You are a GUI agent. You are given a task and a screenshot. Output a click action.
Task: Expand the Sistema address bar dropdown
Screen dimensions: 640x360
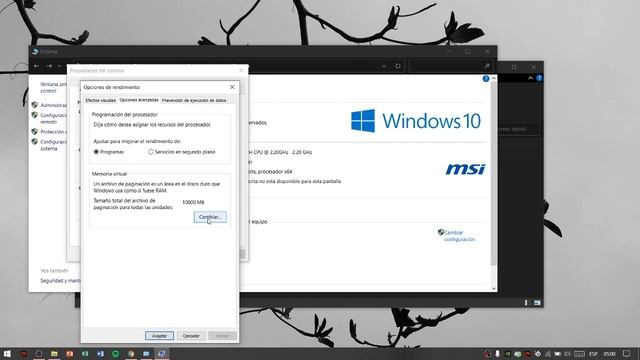click(x=384, y=66)
